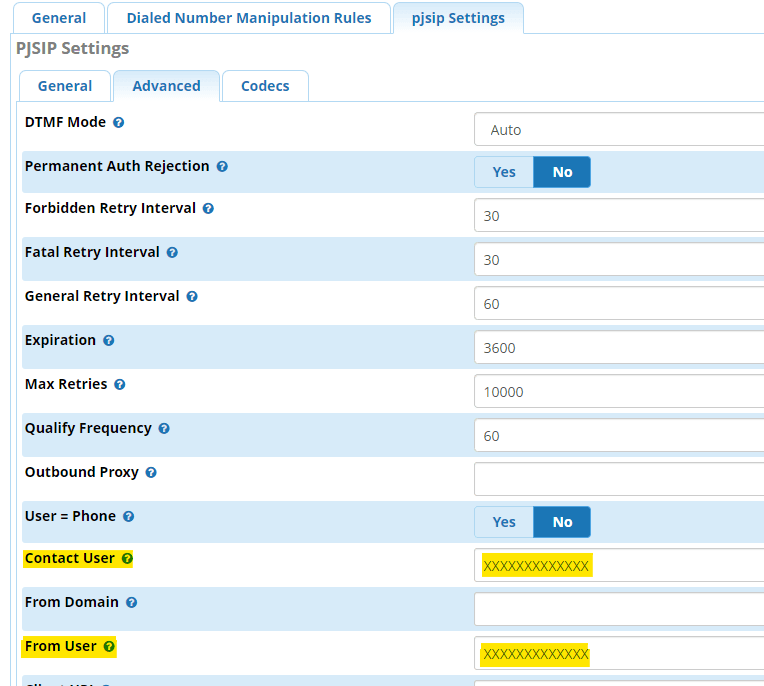Click the Contact User label text
Viewport: 764px width, 686px height.
point(70,558)
